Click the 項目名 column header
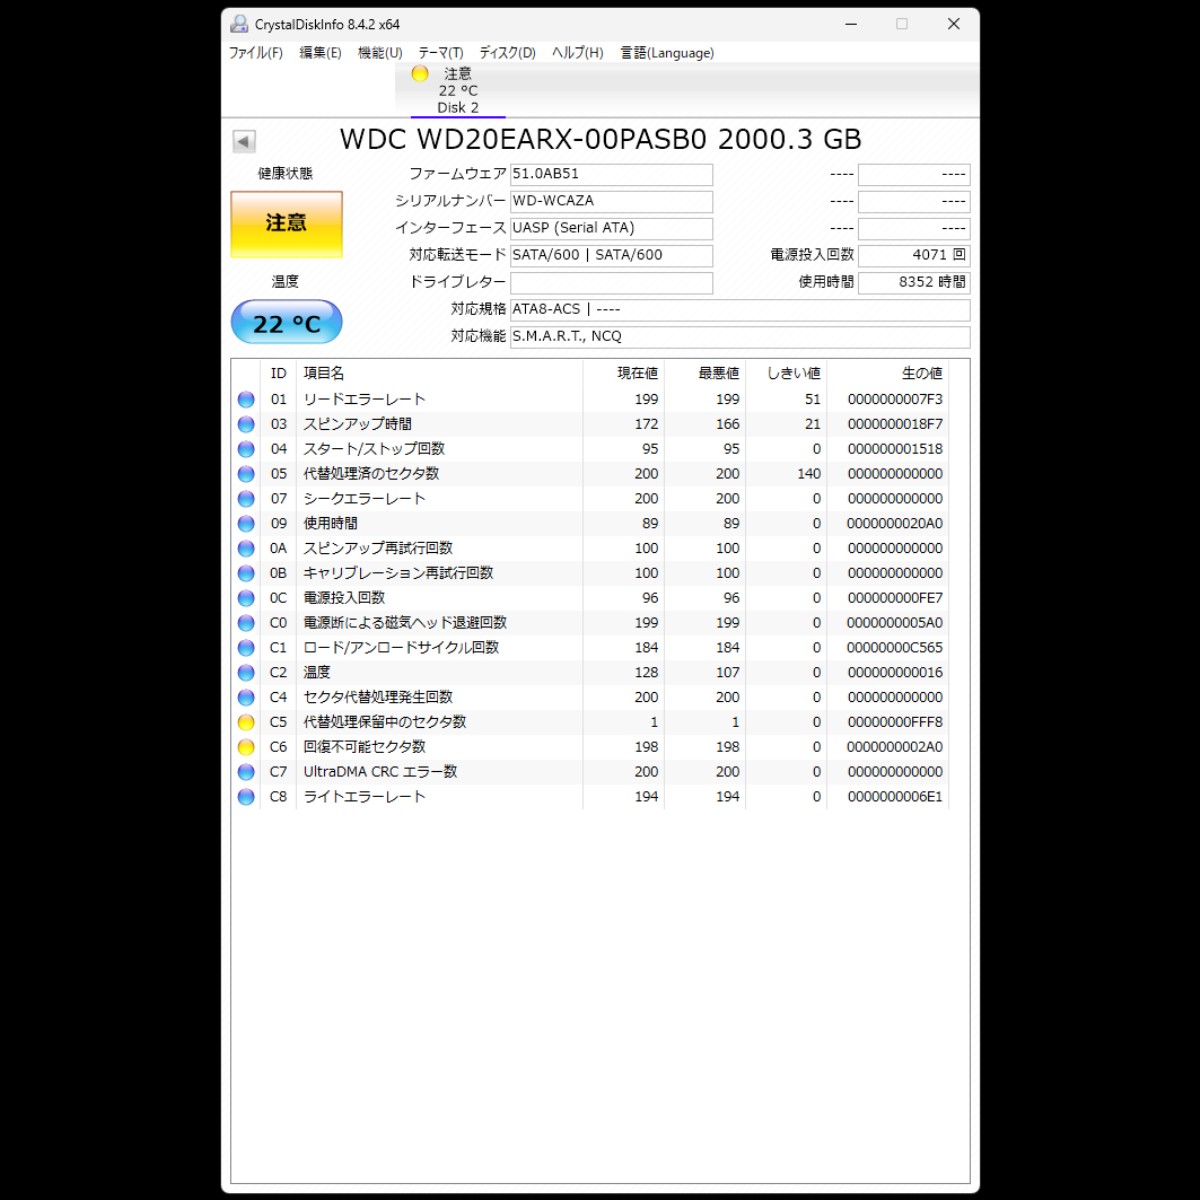 coord(324,373)
